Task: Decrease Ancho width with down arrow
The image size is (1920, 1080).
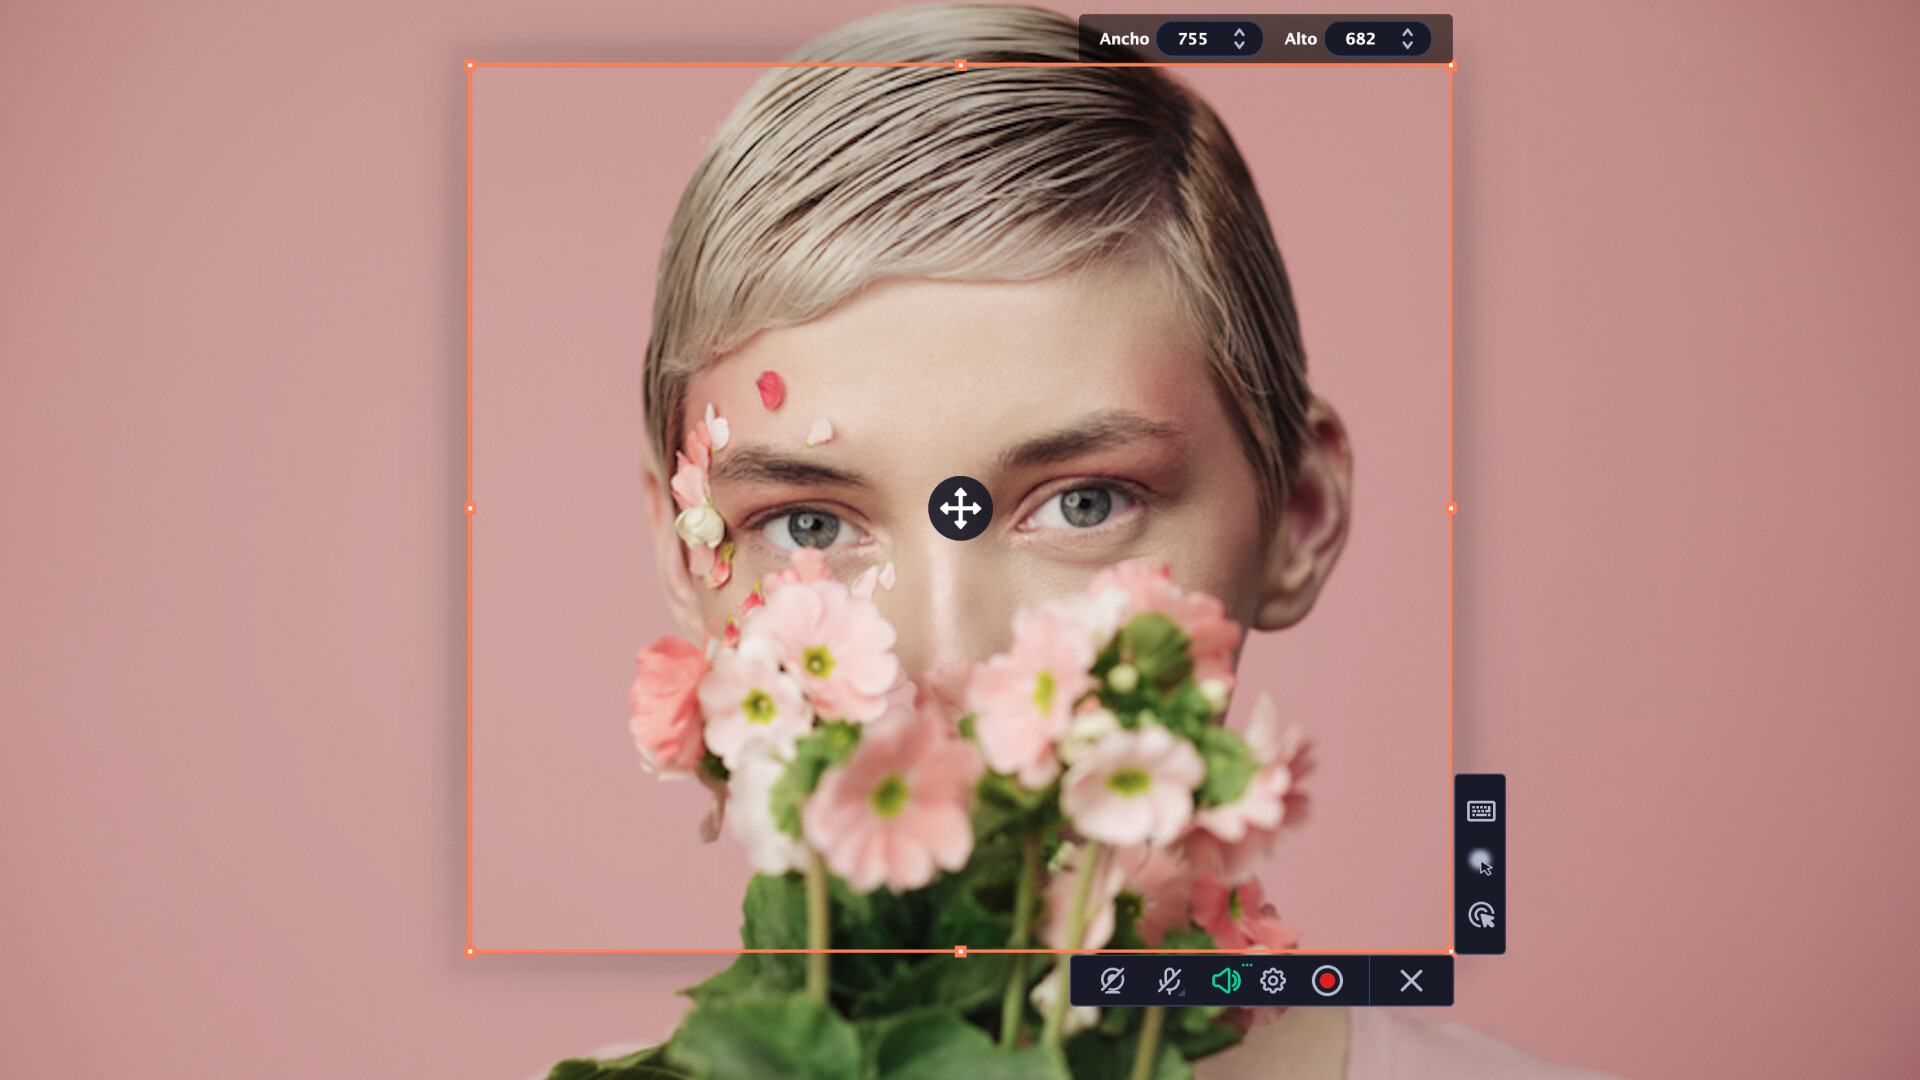Action: click(1239, 46)
